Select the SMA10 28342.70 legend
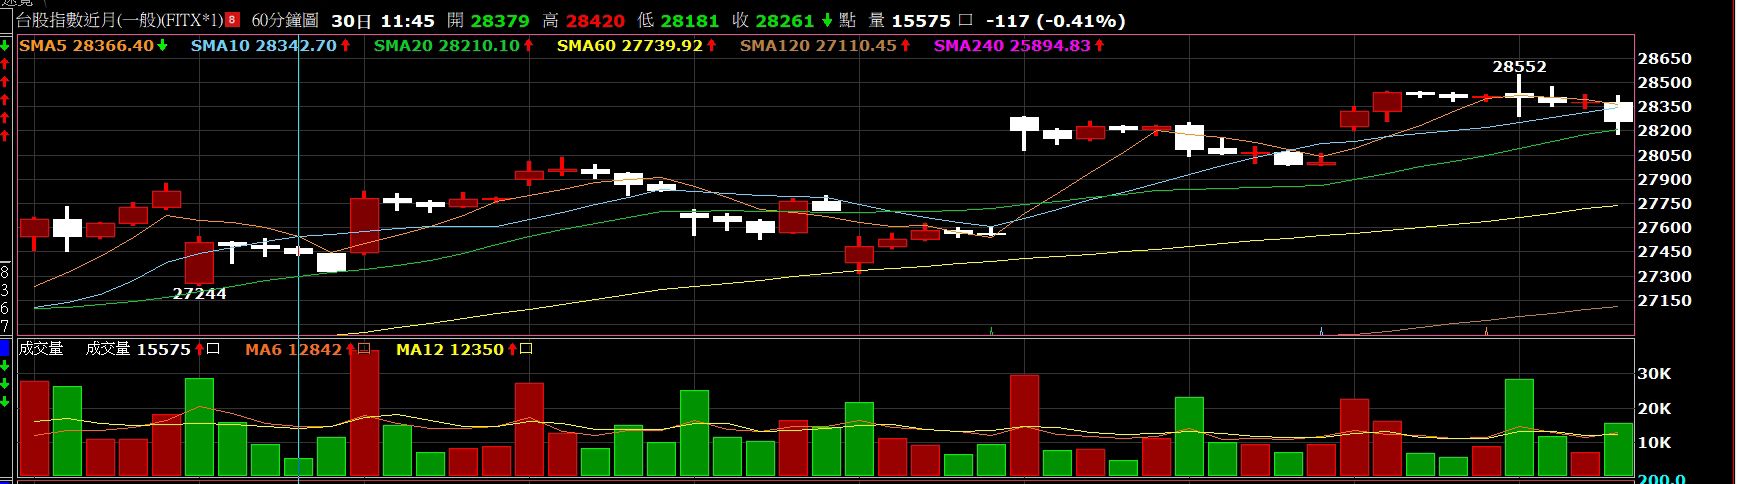 (264, 45)
